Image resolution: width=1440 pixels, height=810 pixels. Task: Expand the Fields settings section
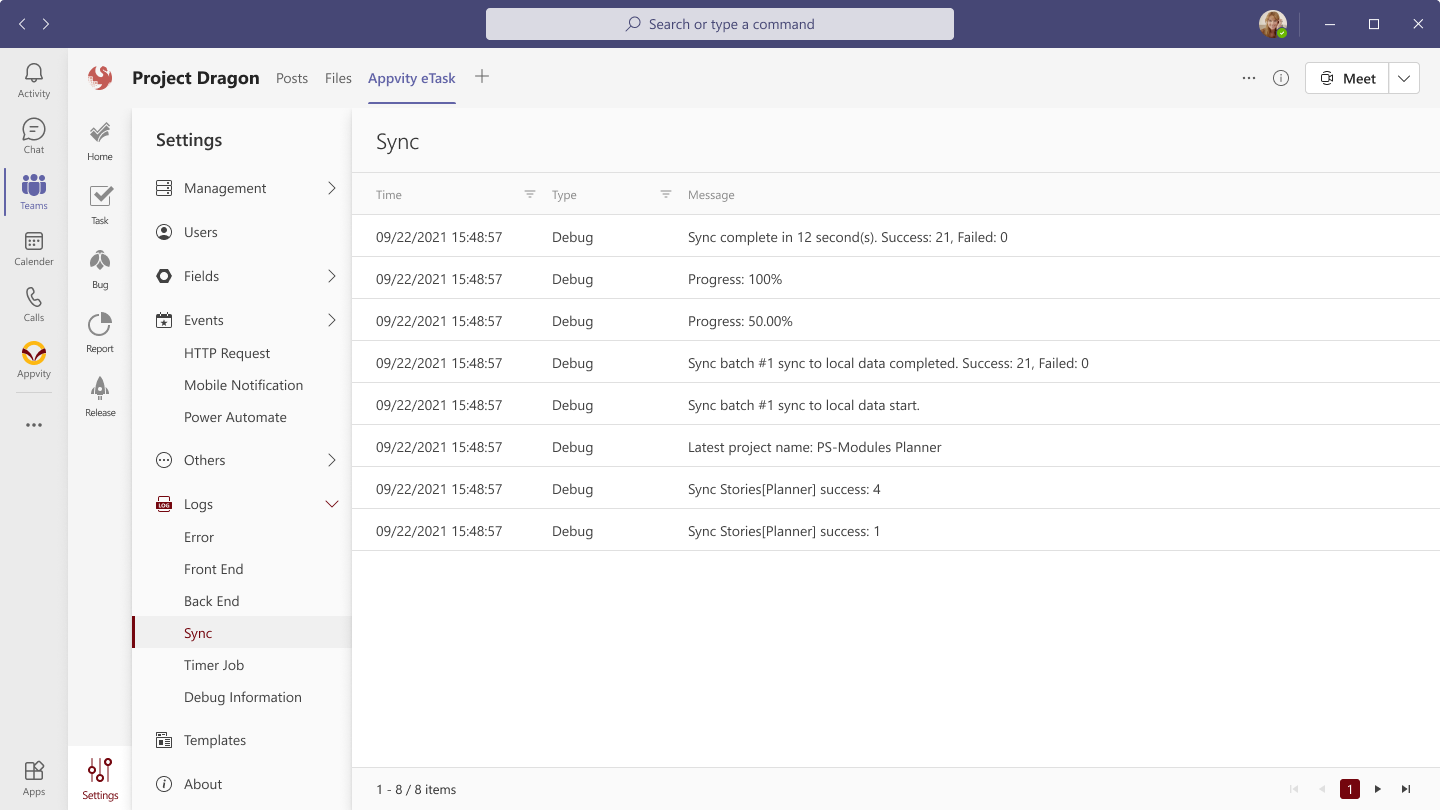coord(332,276)
